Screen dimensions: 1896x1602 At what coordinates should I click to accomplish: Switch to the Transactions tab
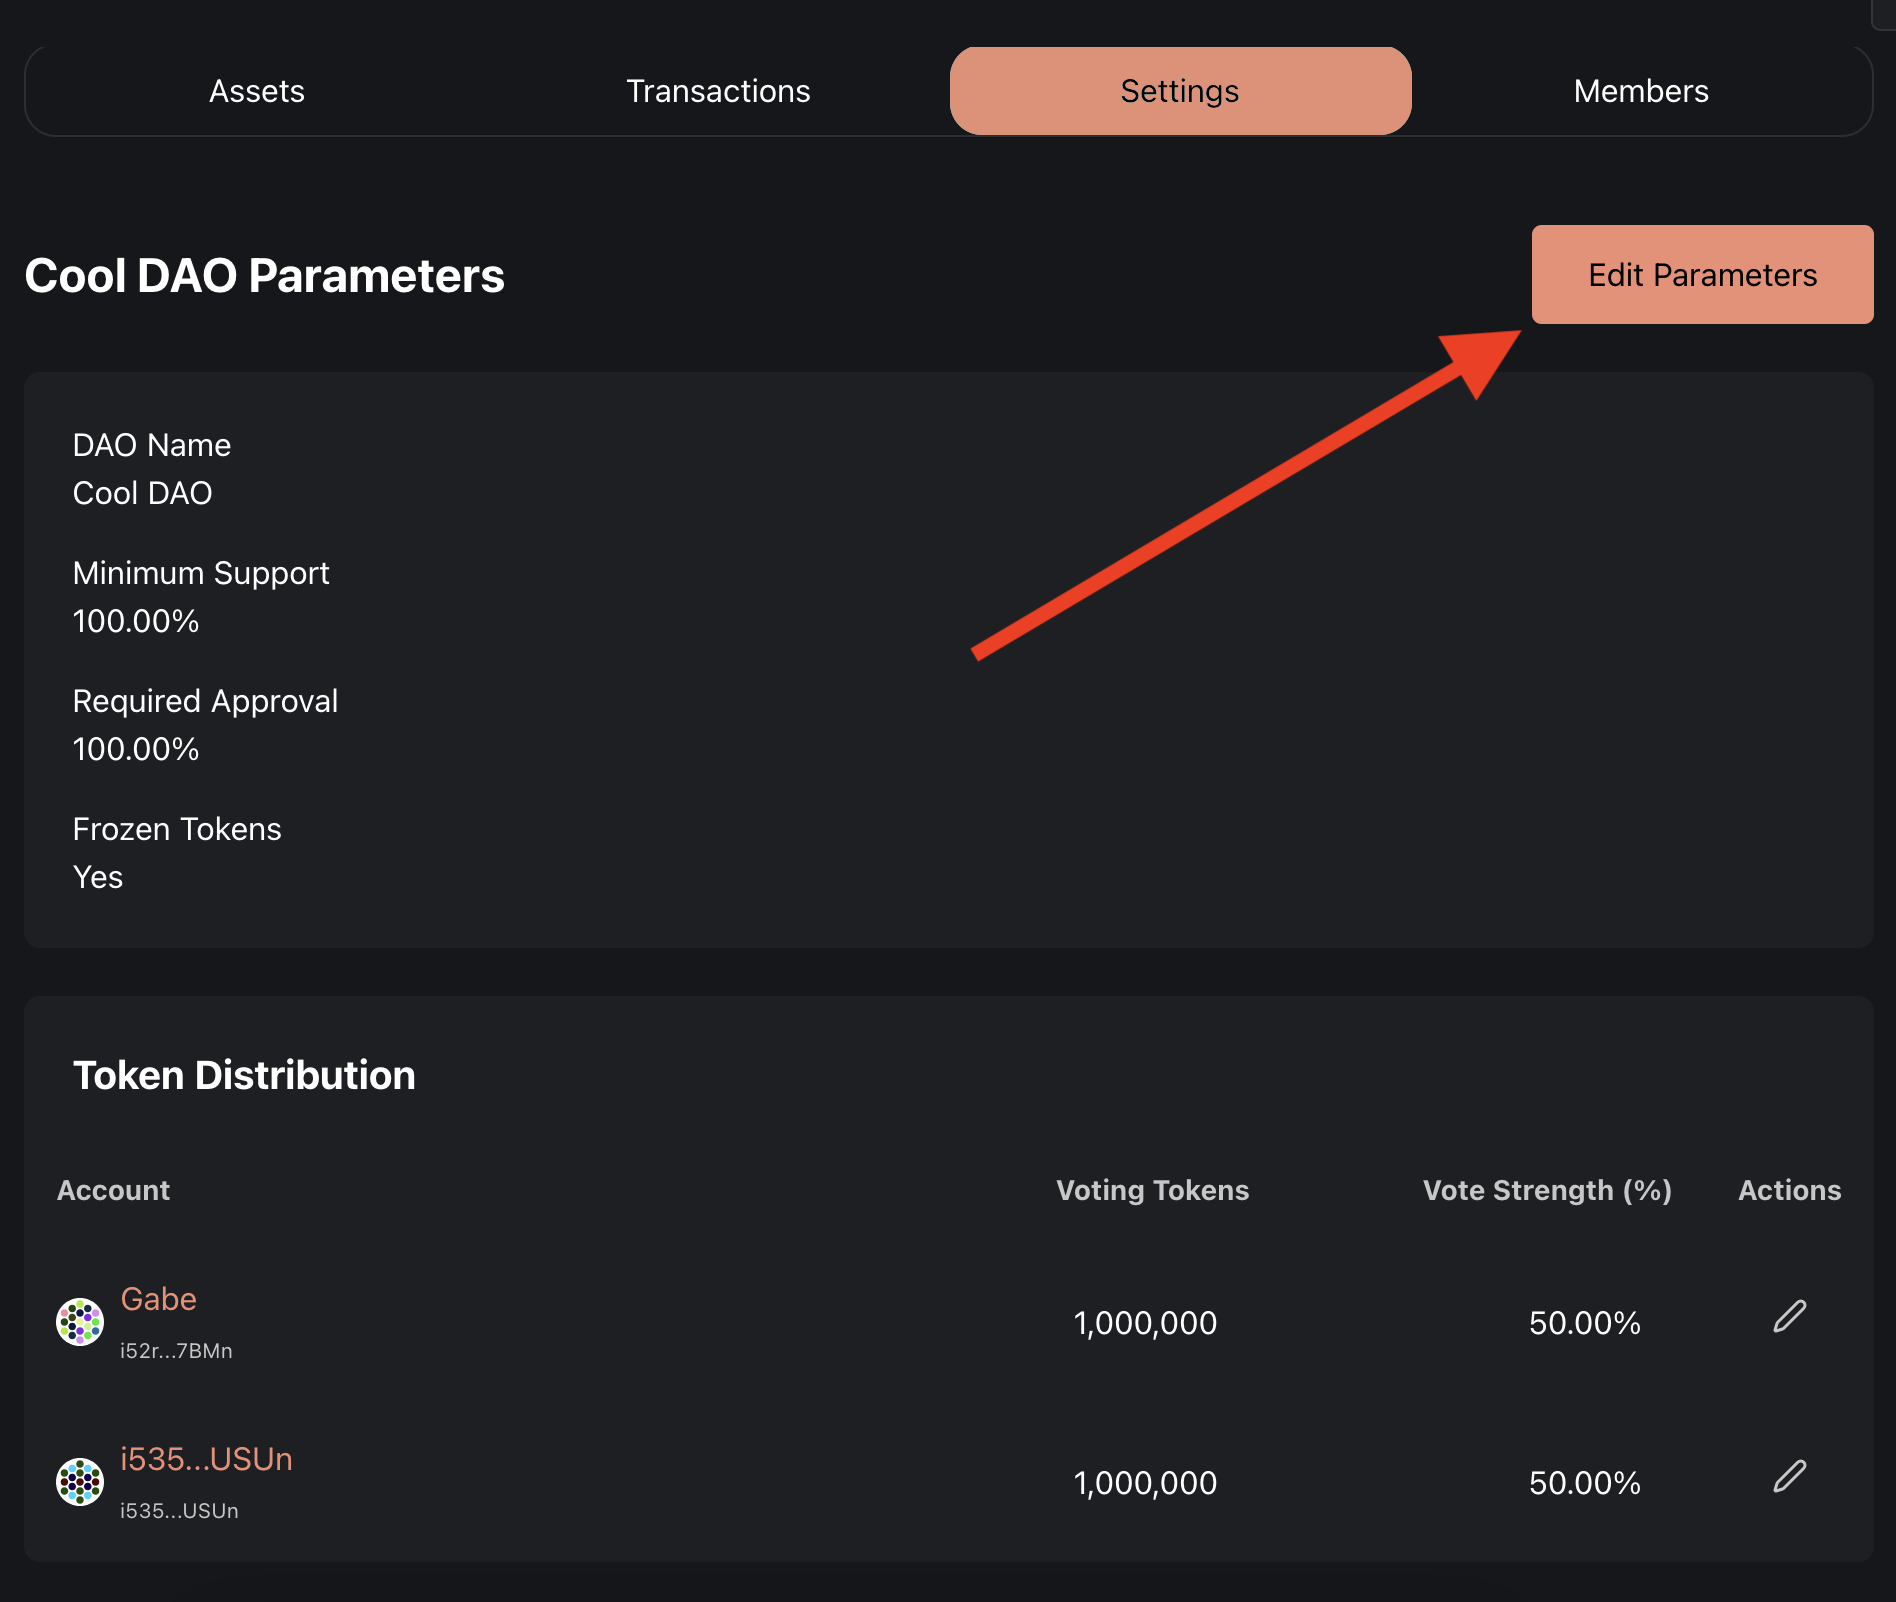point(718,91)
